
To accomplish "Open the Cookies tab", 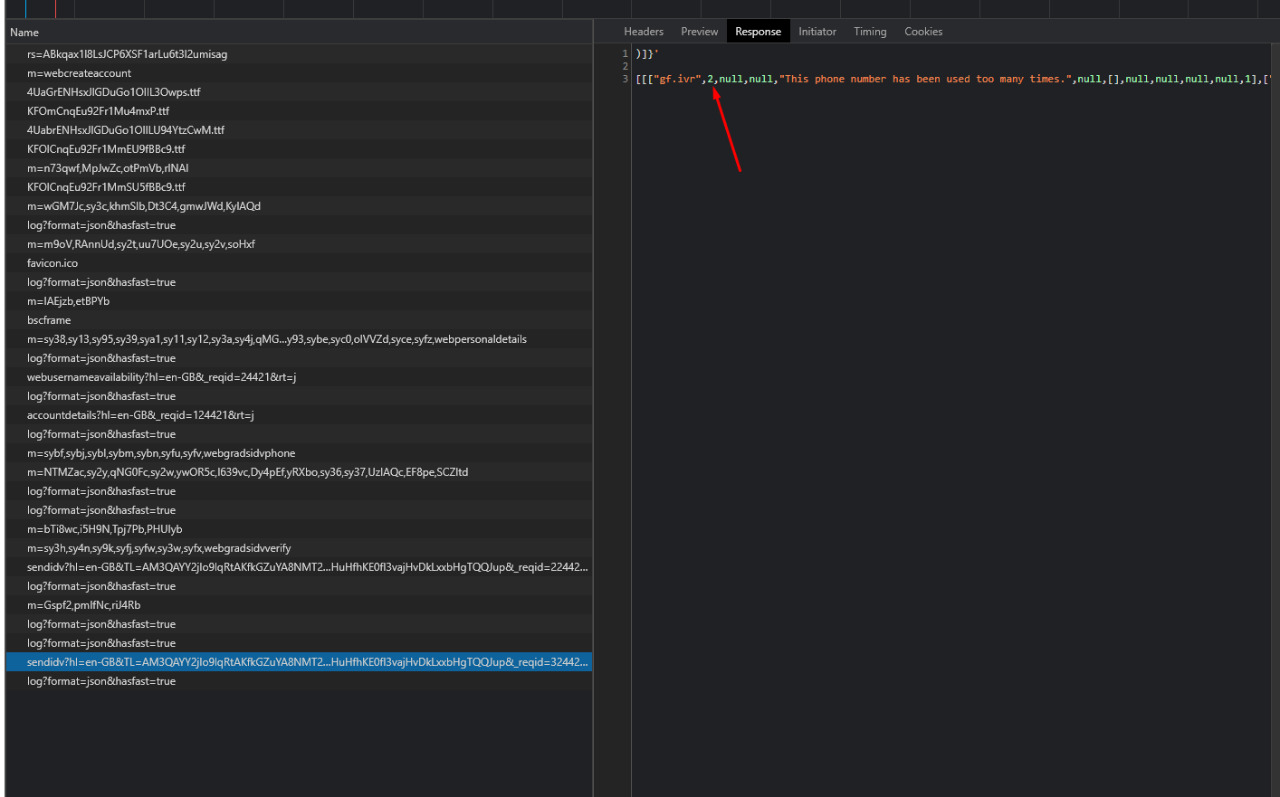I will 923,32.
